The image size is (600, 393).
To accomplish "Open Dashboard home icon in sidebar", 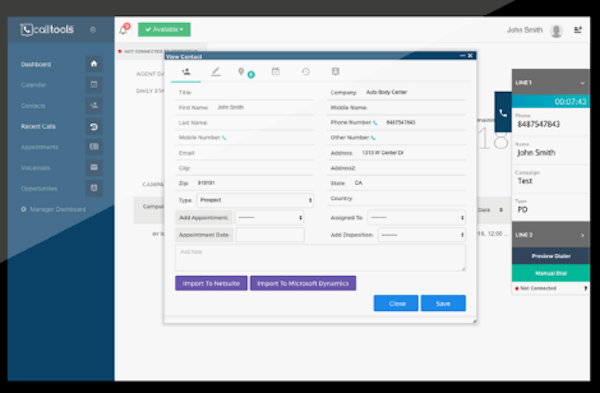I will pyautogui.click(x=94, y=64).
